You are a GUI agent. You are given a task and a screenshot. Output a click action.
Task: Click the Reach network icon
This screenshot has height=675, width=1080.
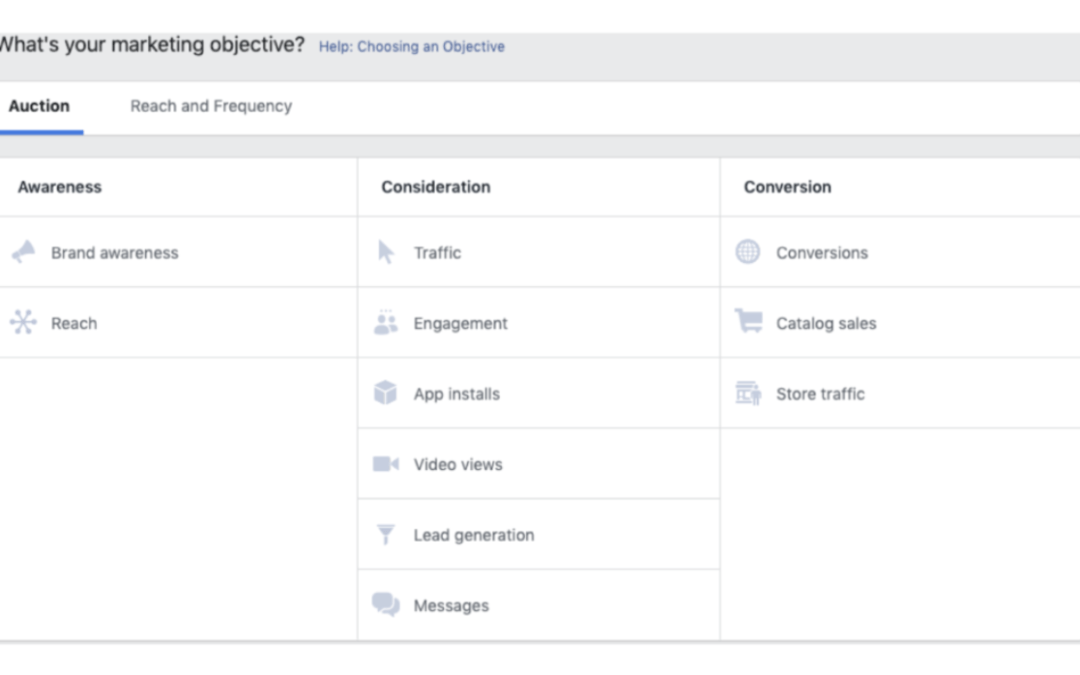click(23, 322)
